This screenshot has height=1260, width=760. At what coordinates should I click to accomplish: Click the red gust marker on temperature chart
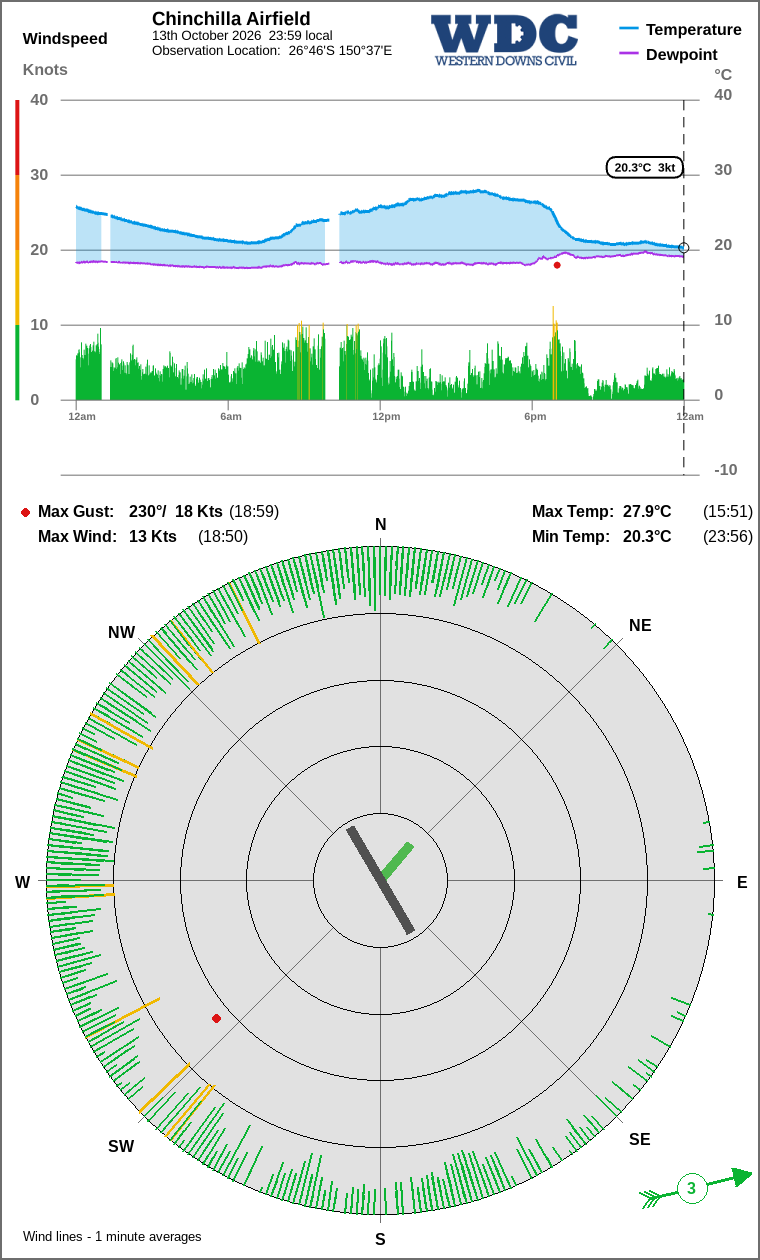click(x=557, y=265)
